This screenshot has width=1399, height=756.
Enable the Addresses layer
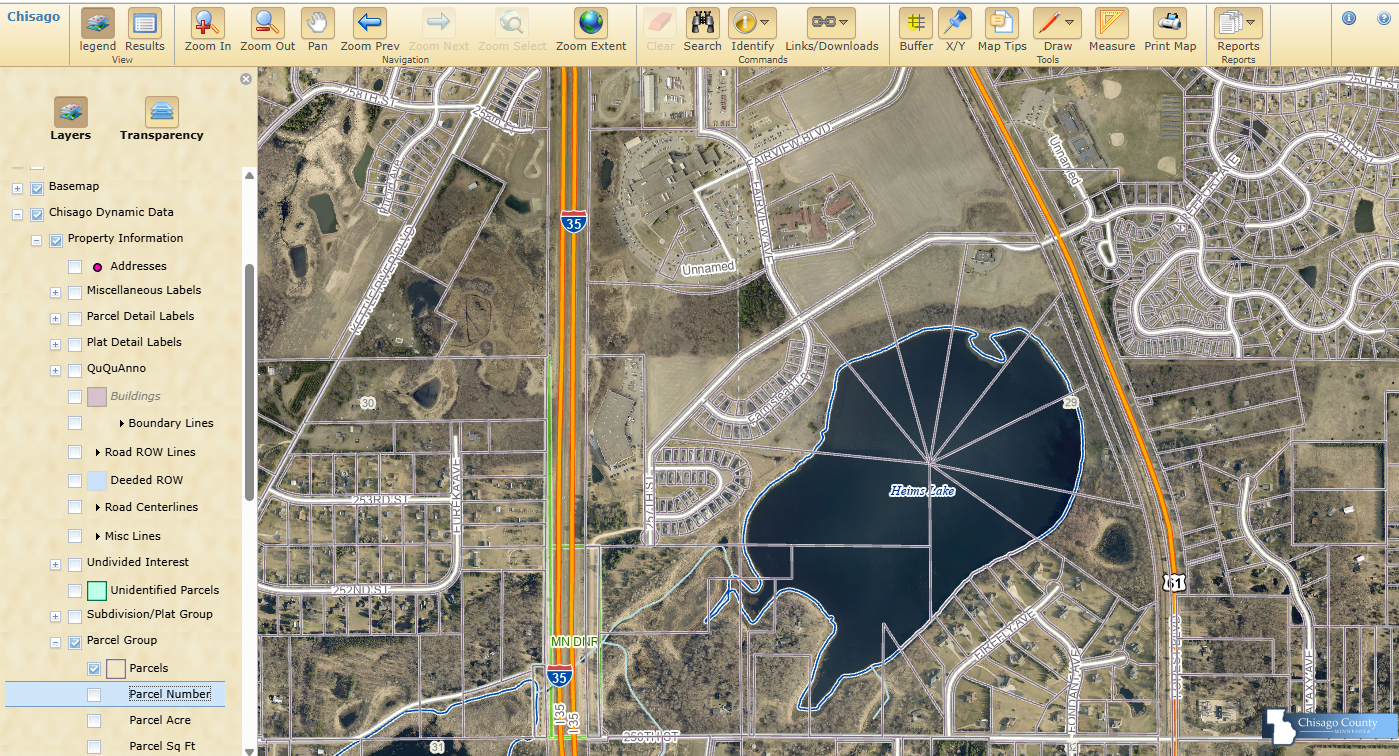pos(75,267)
